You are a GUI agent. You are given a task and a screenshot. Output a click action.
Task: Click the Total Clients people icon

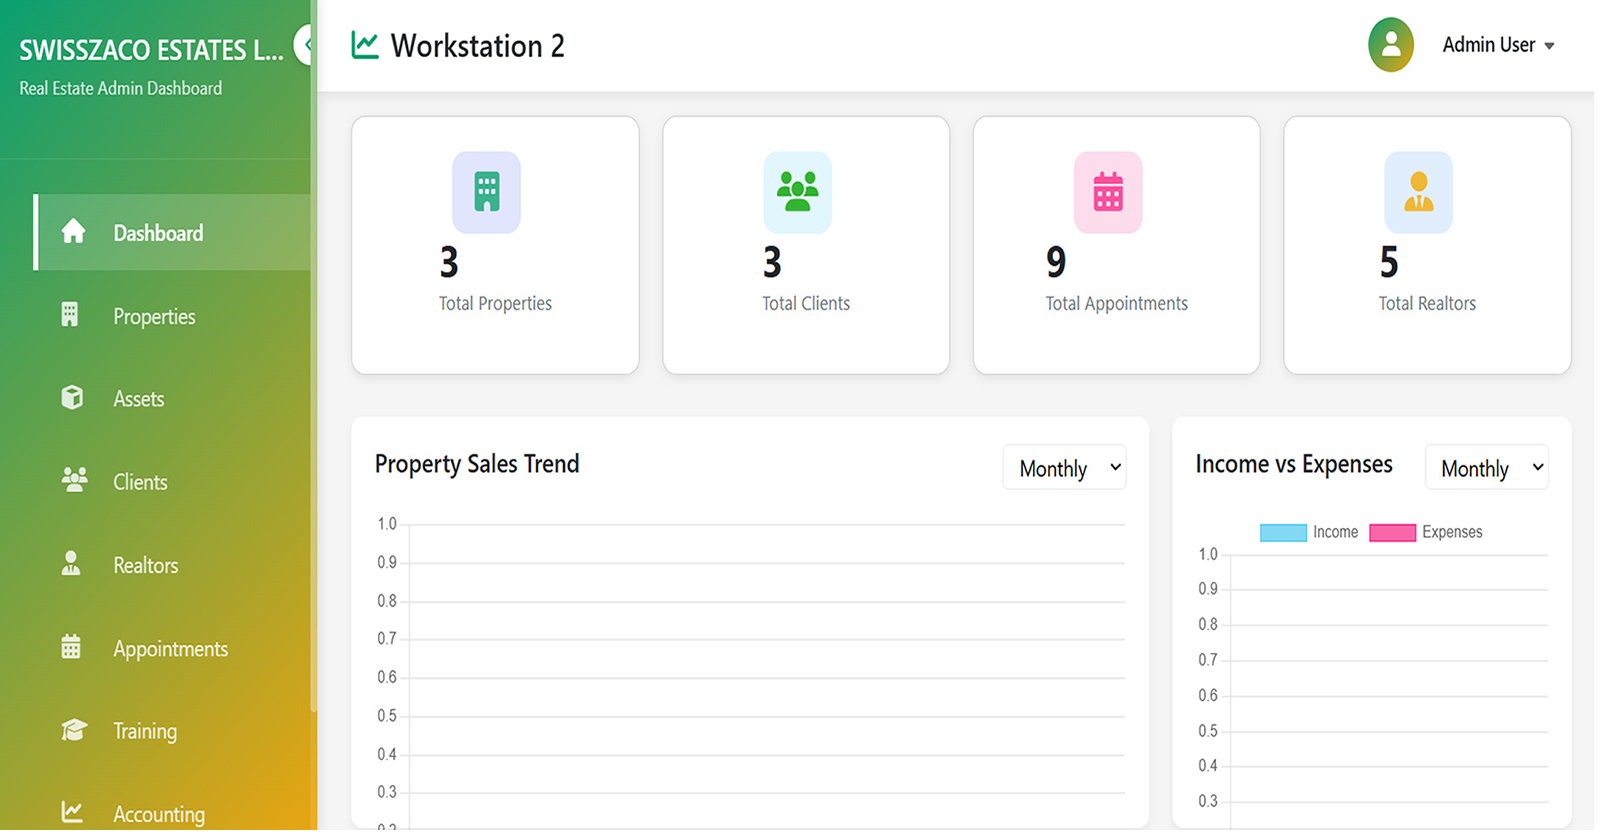797,192
